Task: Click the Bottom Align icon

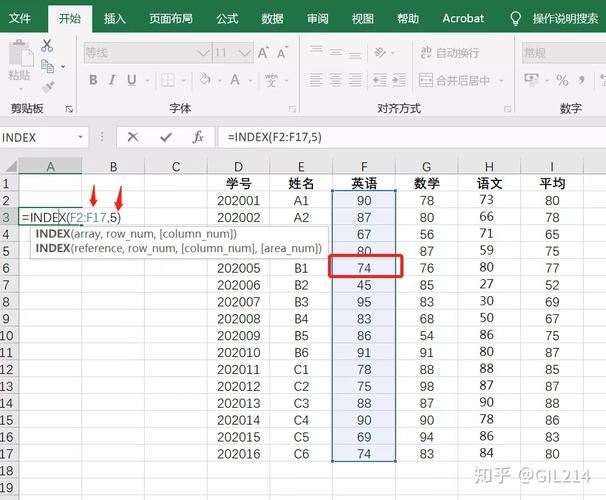Action: point(354,53)
